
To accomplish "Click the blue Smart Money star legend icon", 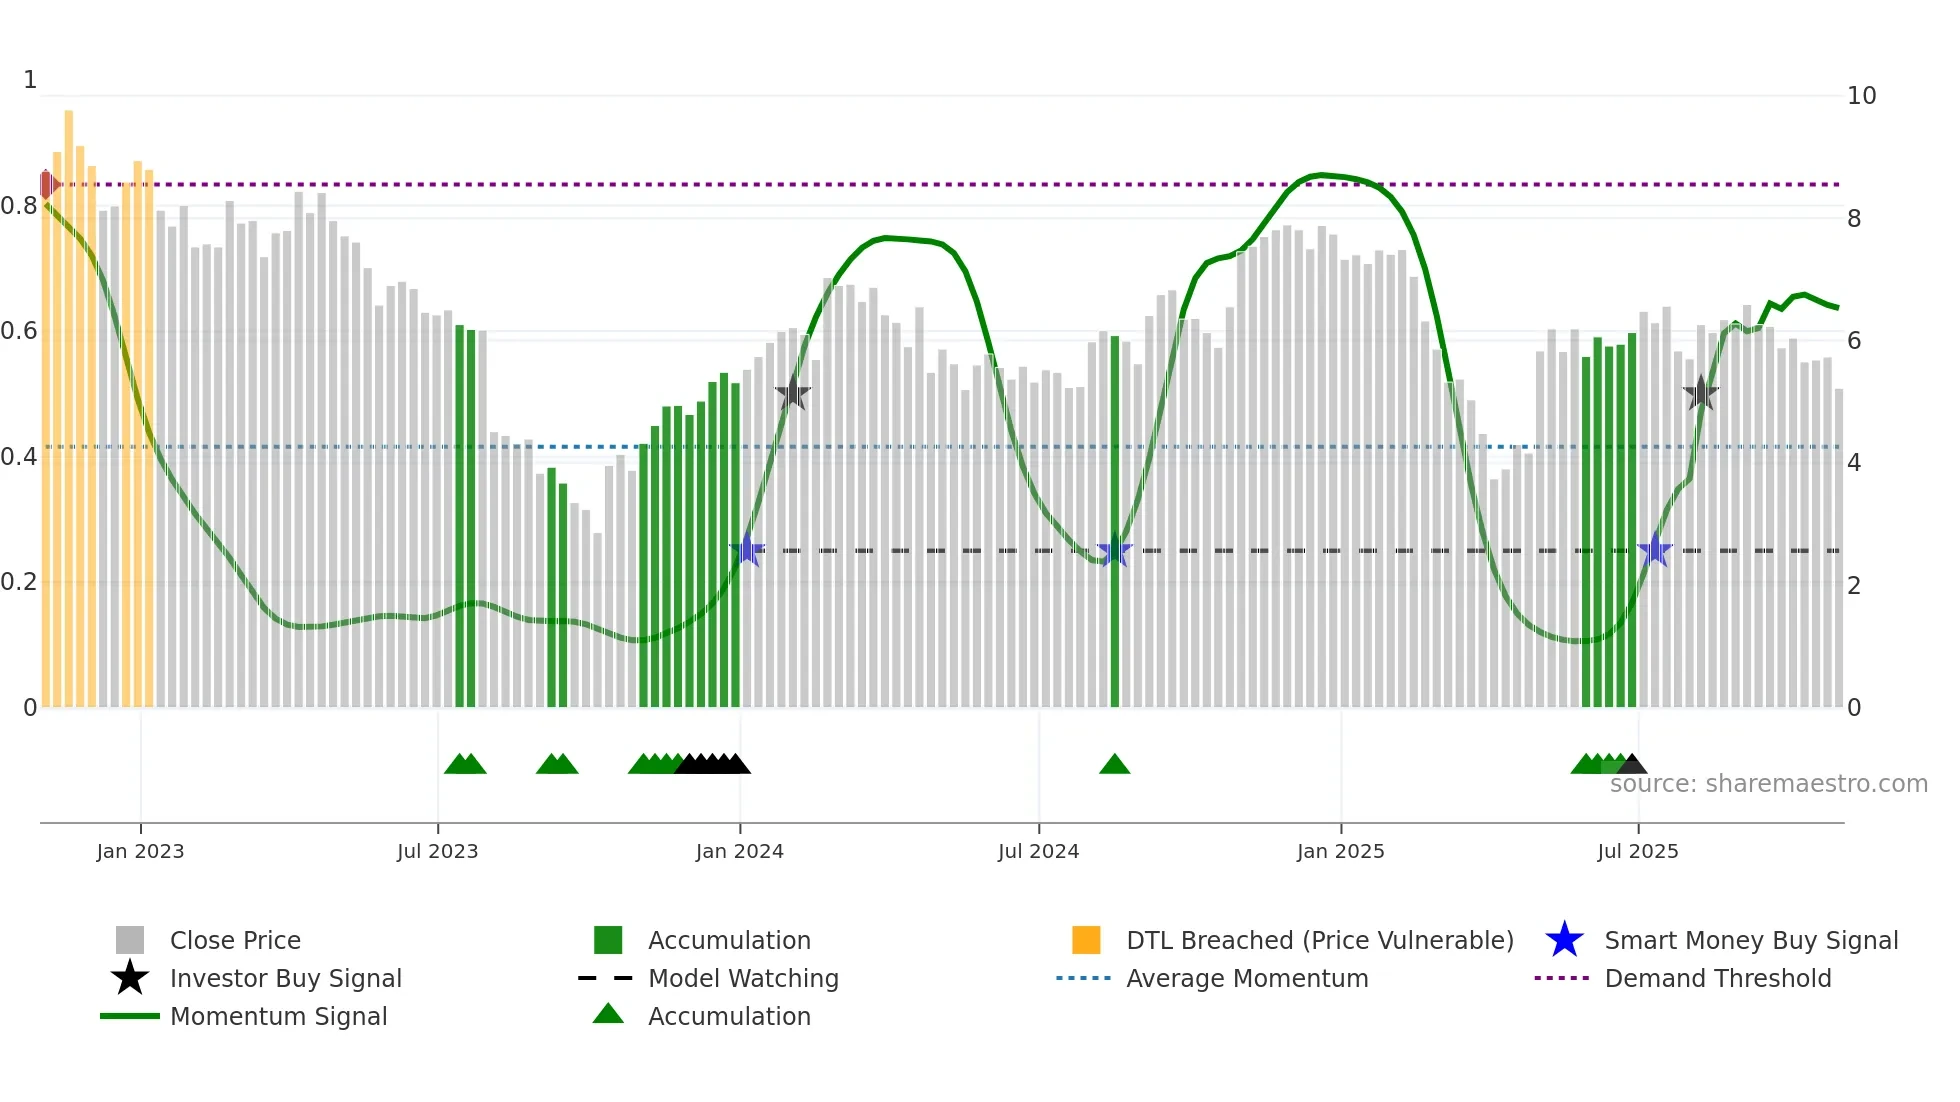I will pos(1564,940).
